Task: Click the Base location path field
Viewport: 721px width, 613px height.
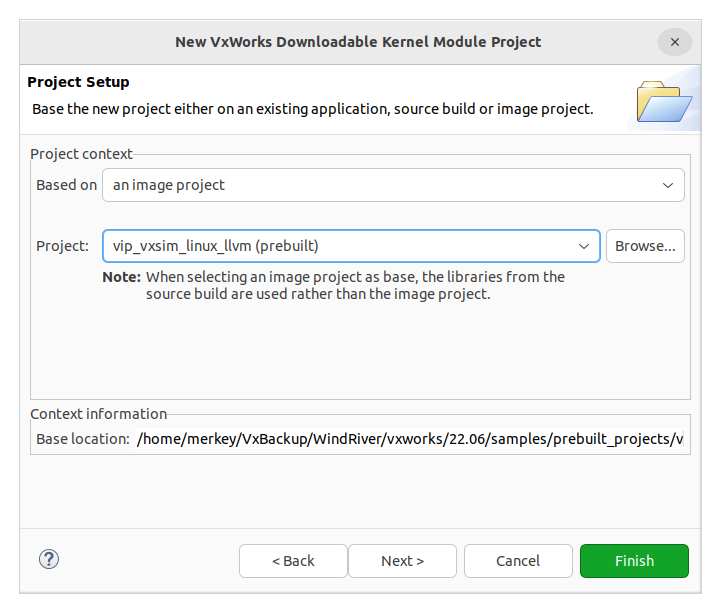Action: 410,439
